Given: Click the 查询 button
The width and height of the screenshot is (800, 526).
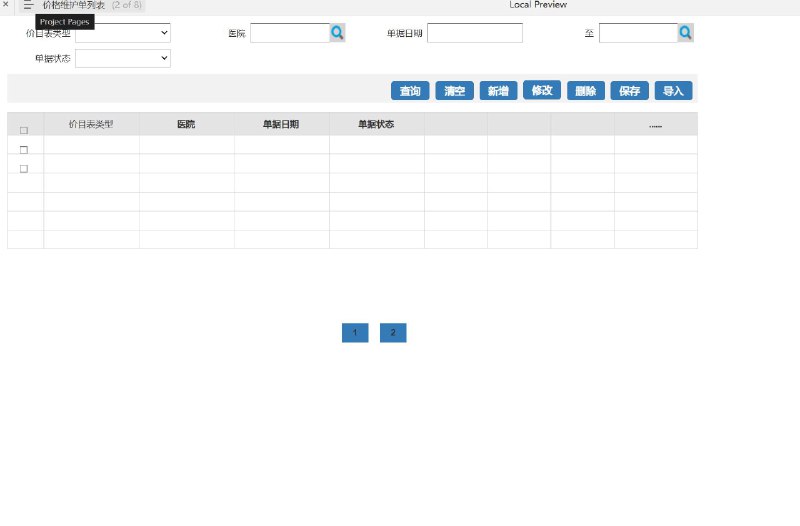Looking at the screenshot, I should (410, 91).
